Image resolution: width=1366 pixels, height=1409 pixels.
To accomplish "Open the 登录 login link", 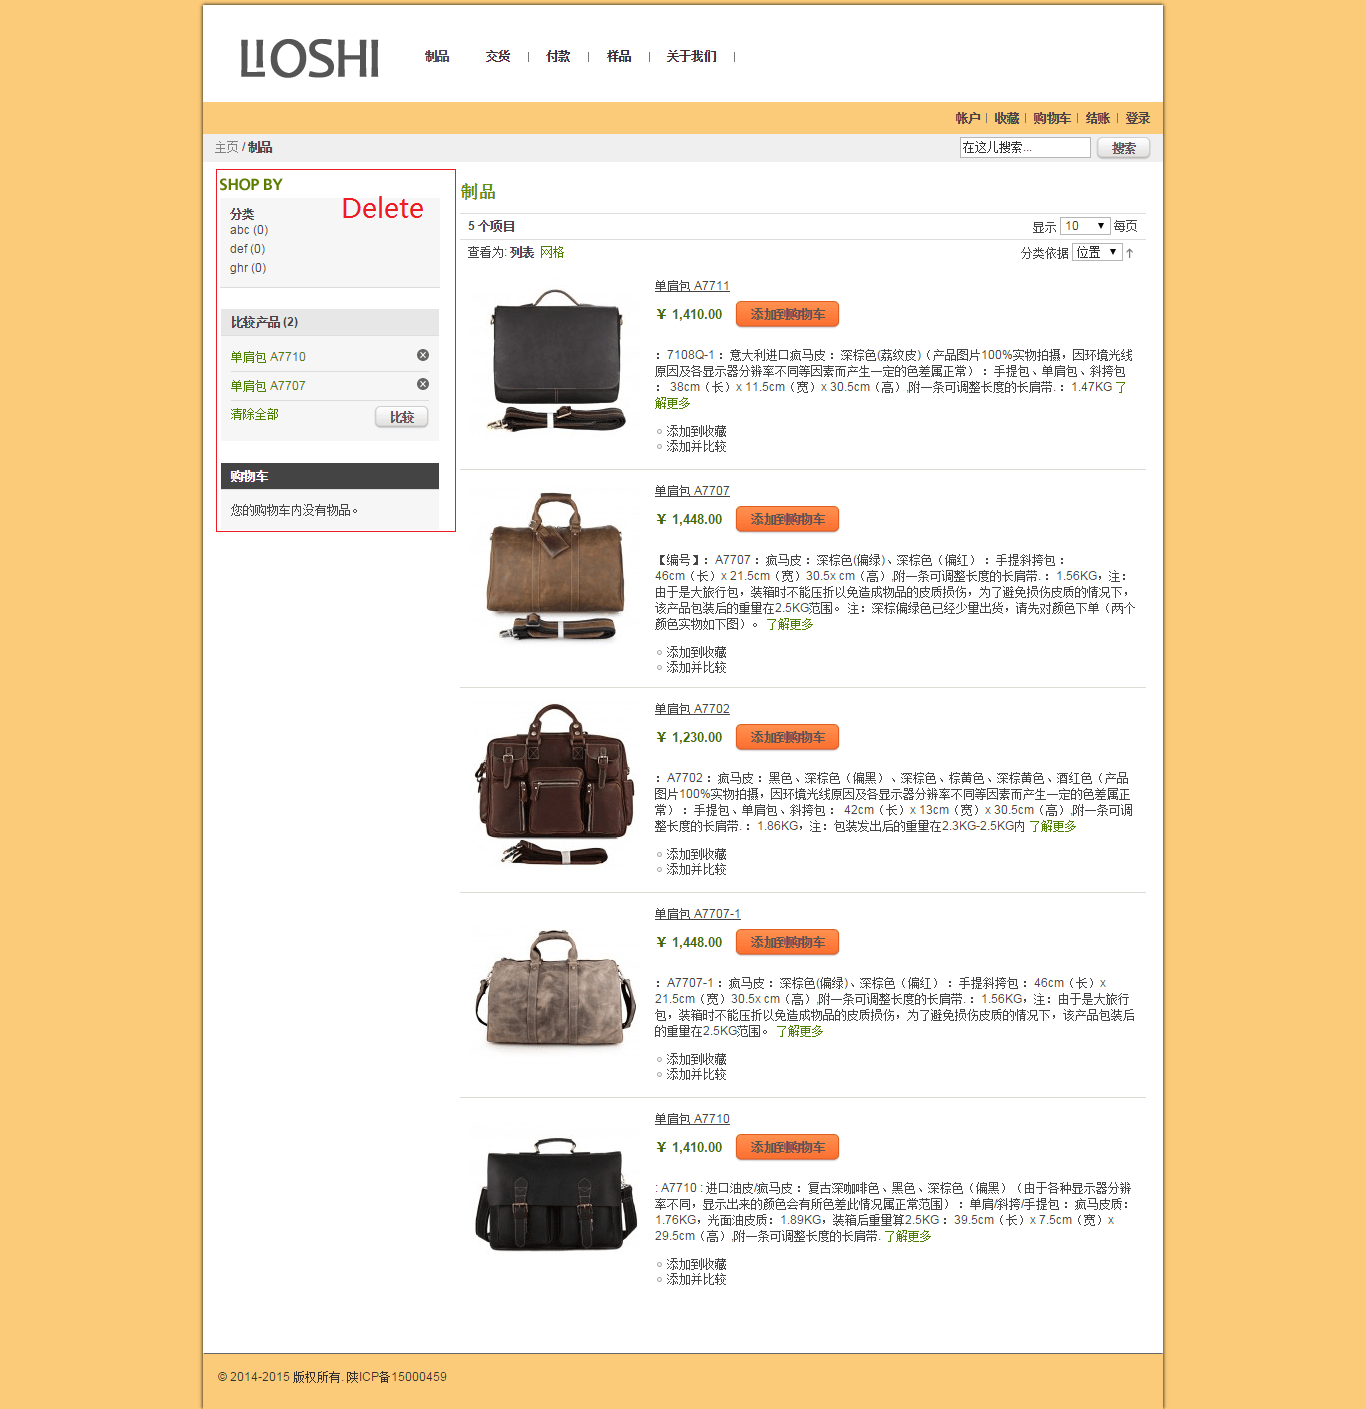I will click(1136, 118).
